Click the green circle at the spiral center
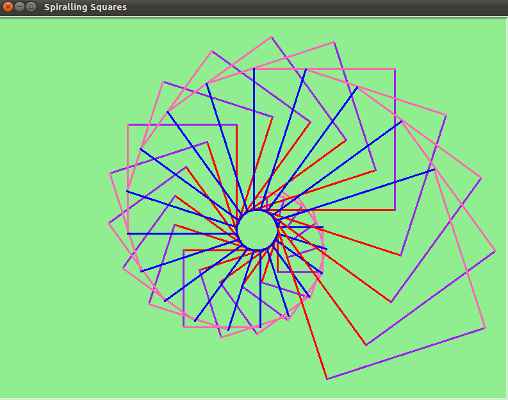 [257, 230]
